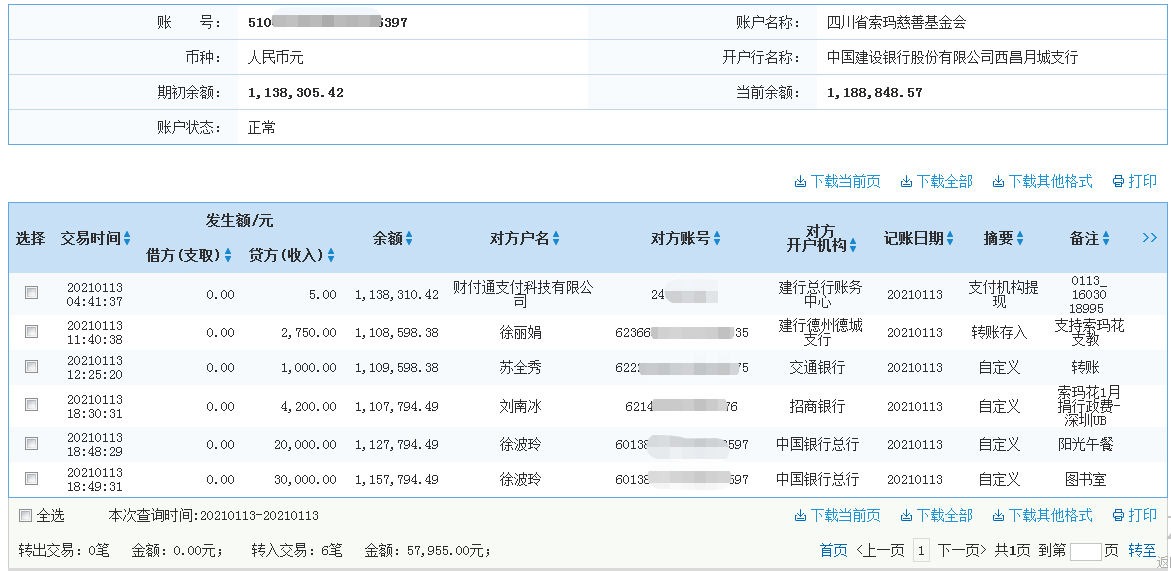Click the page number input field
Viewport: 1171px width, 571px height.
pos(1085,552)
